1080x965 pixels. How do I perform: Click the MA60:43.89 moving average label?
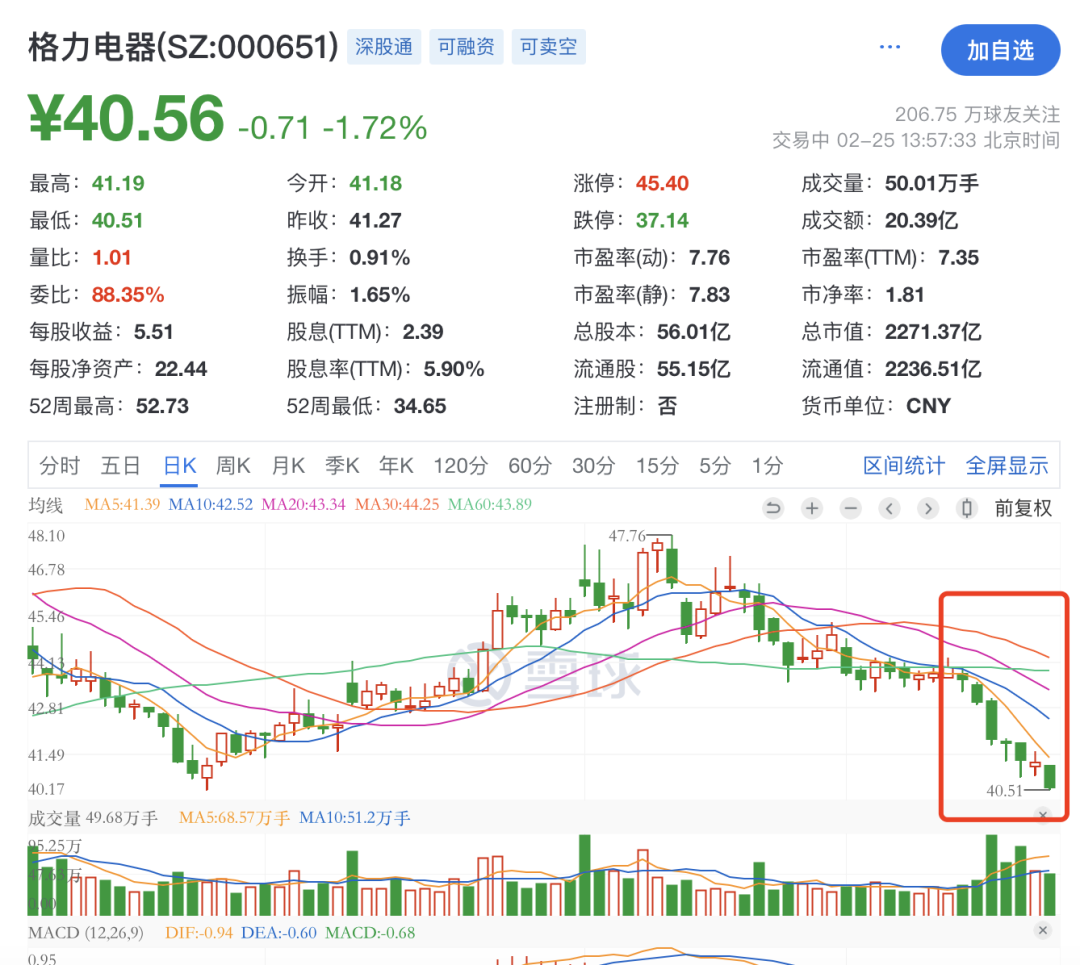(x=490, y=505)
